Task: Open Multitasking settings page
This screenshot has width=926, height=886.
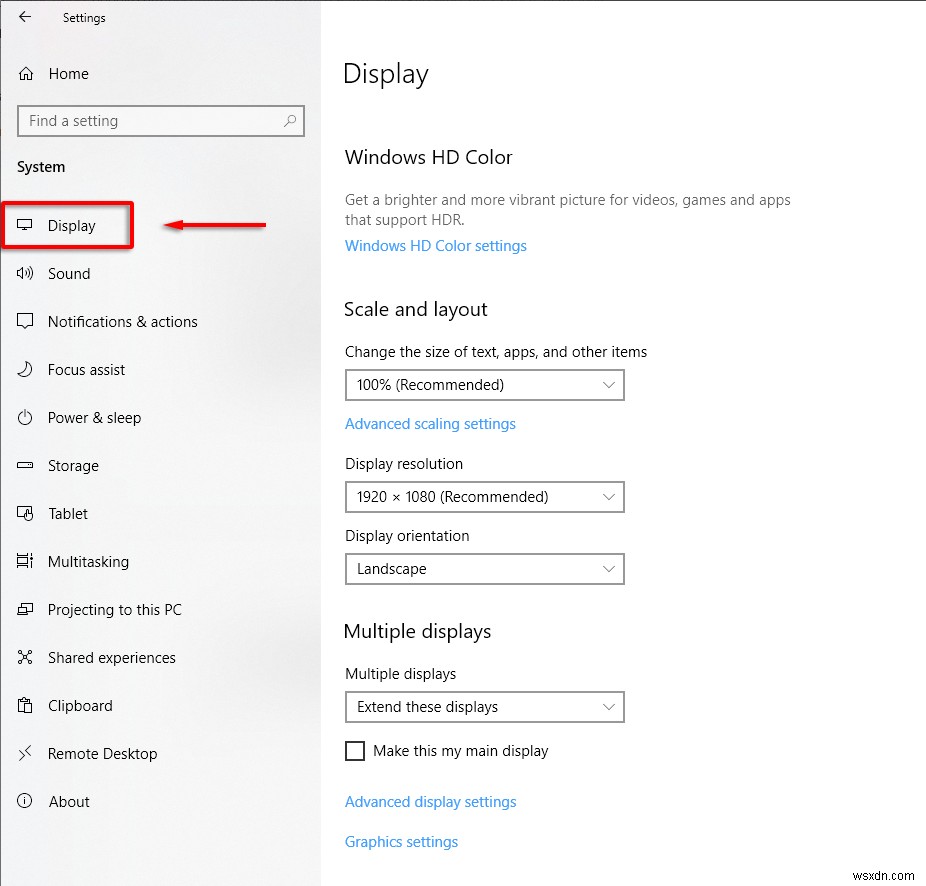Action: [89, 562]
